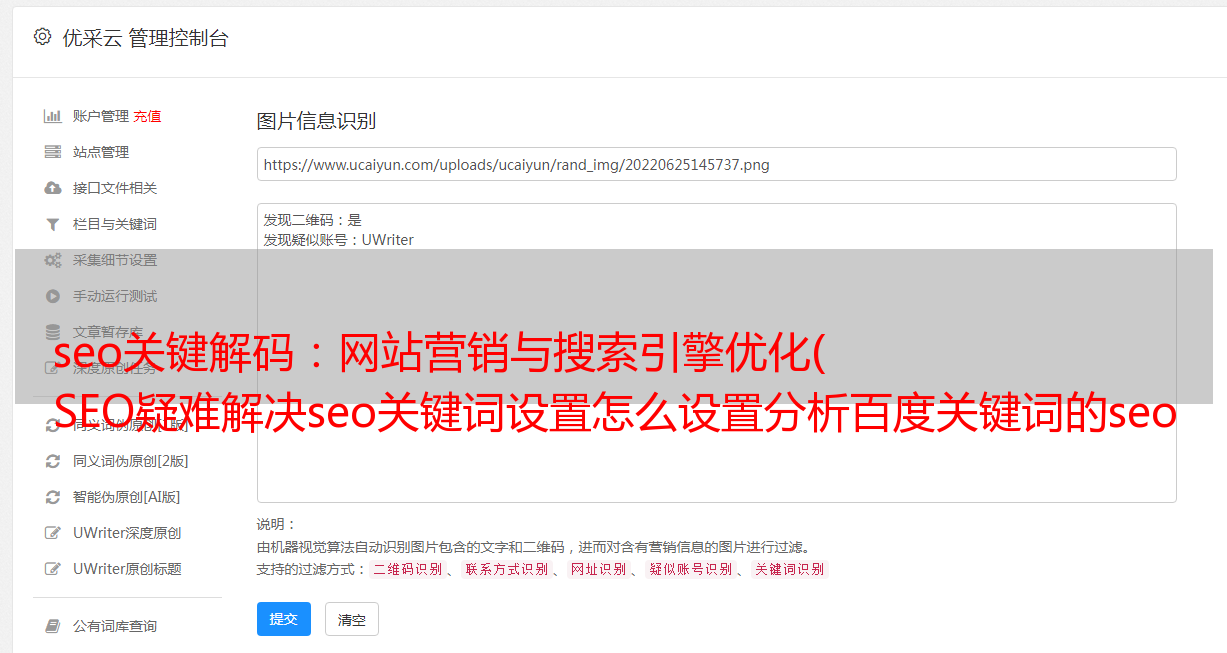Click the database icon for 文章暂存库
This screenshot has width=1227, height=653.
coord(53,332)
